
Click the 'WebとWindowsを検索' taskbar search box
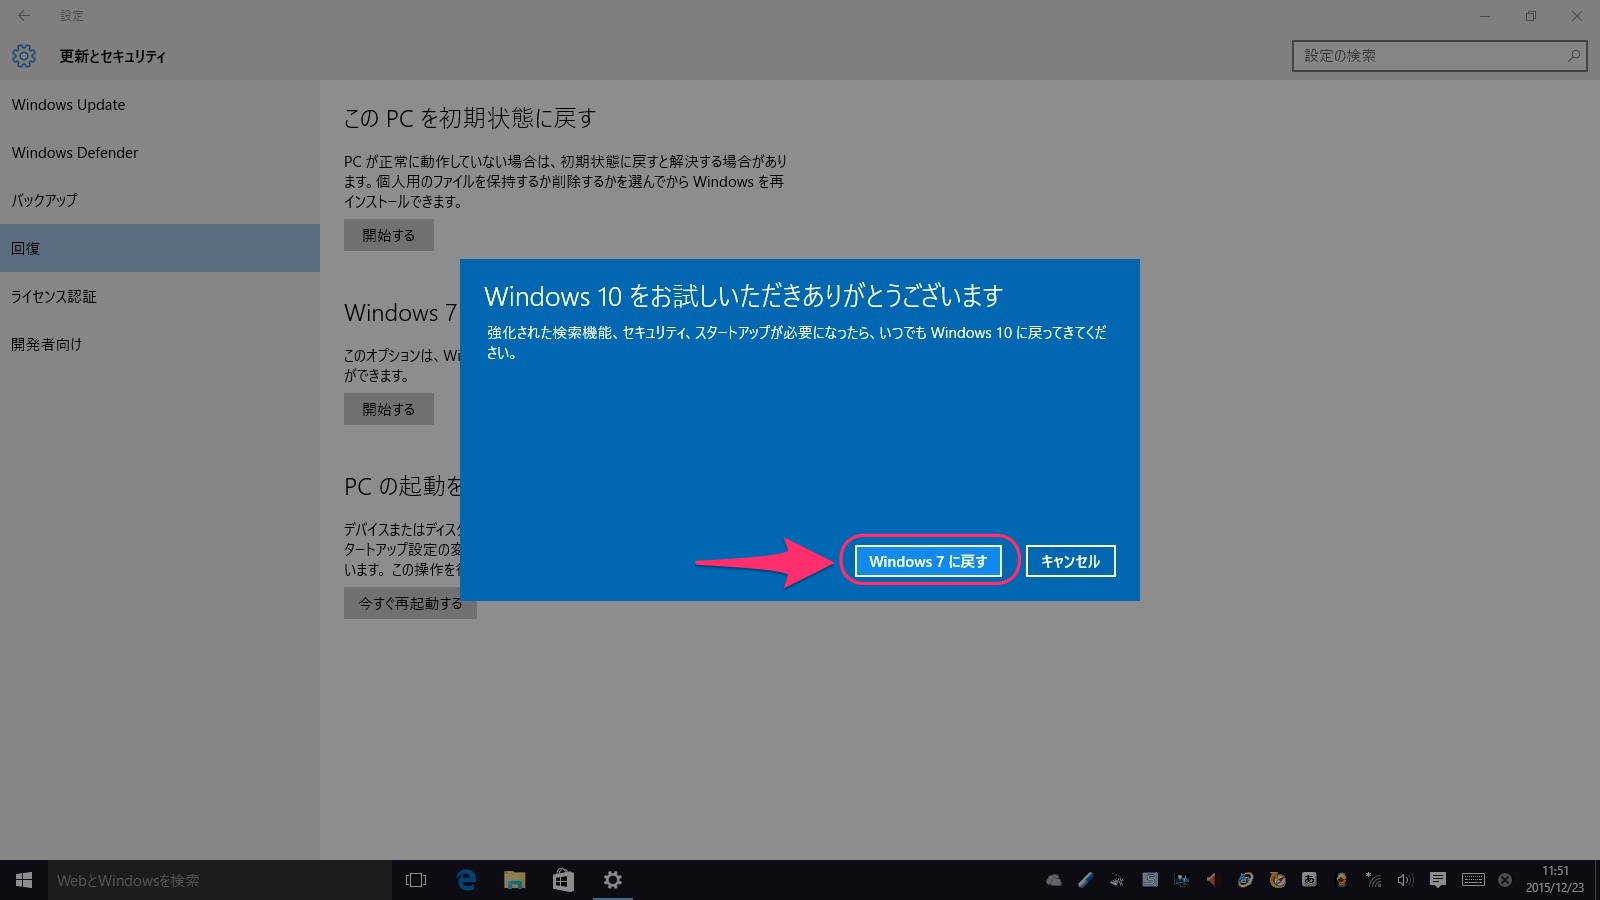220,880
